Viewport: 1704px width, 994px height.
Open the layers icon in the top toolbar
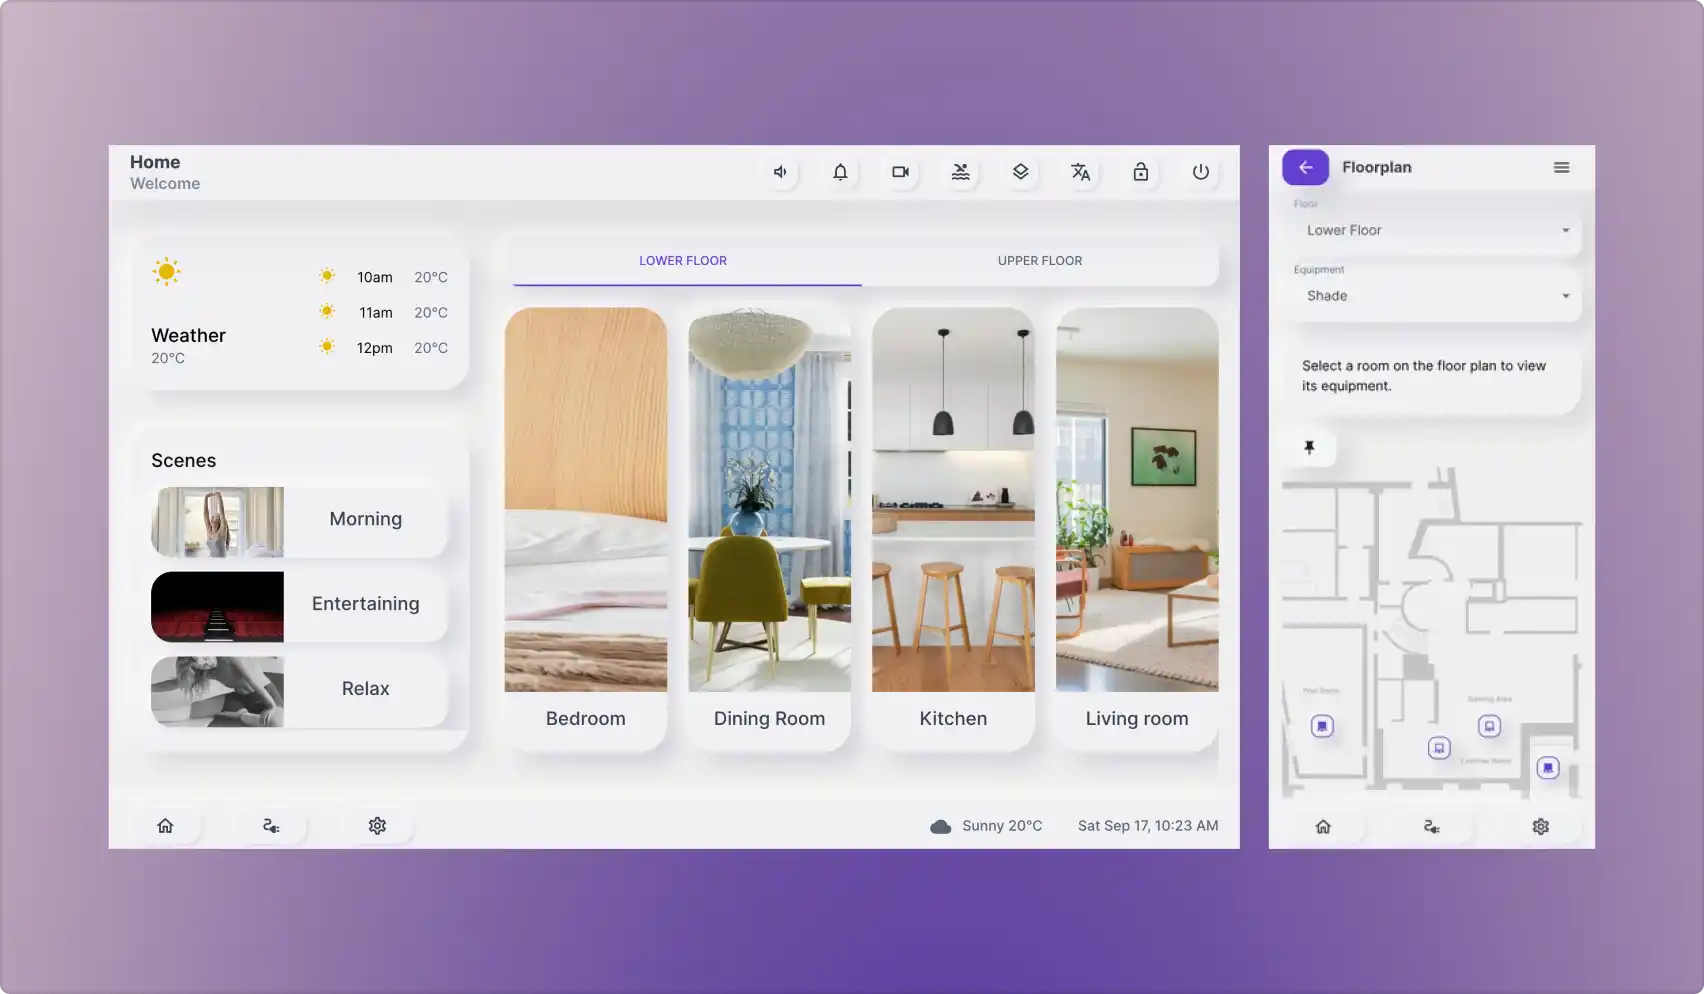coord(1020,172)
